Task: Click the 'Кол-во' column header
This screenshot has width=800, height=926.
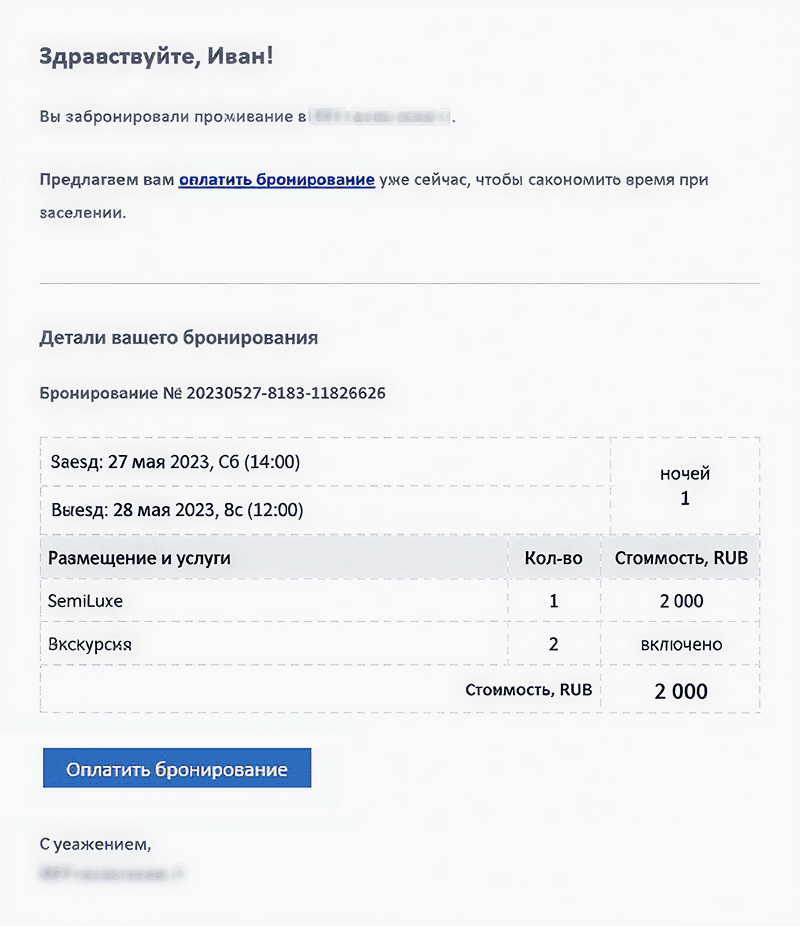Action: coord(553,557)
